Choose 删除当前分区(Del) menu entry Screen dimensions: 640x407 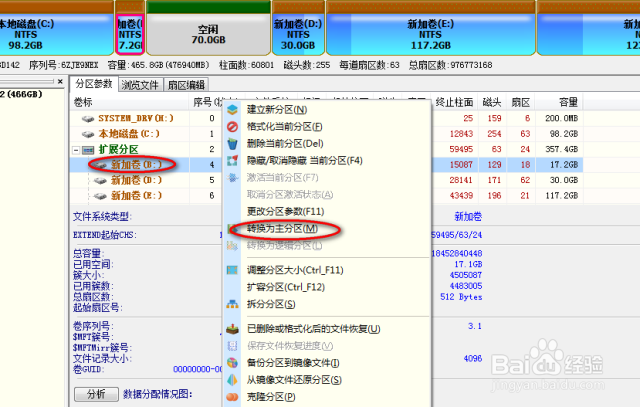285,144
